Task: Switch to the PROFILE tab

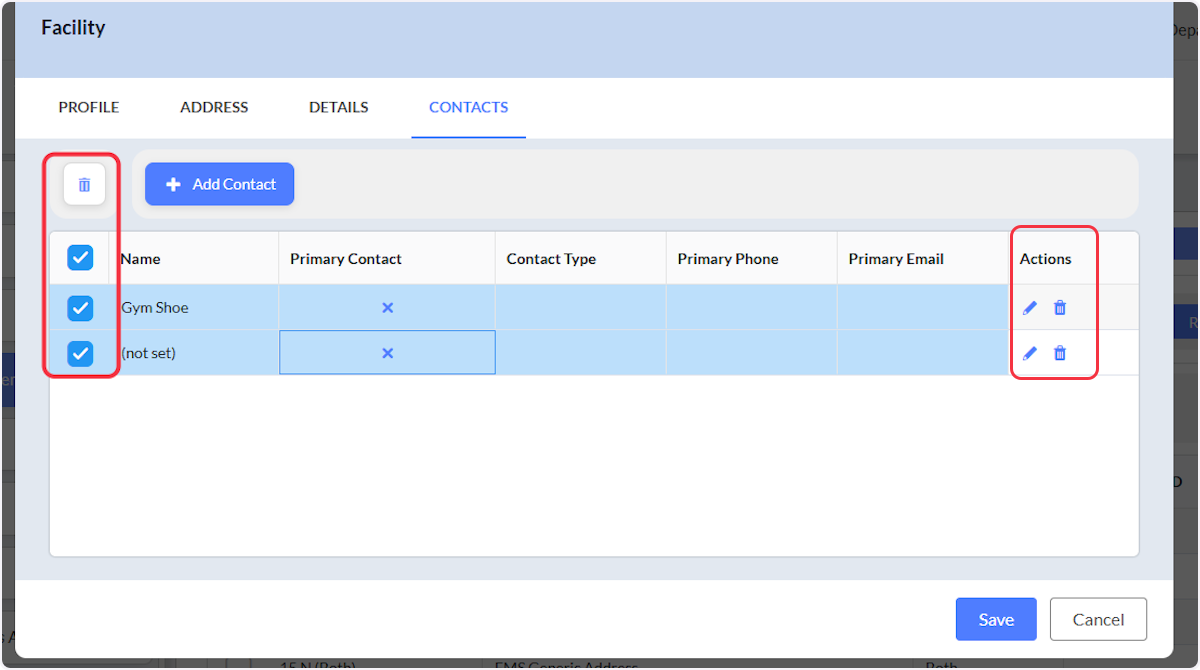Action: click(x=89, y=107)
